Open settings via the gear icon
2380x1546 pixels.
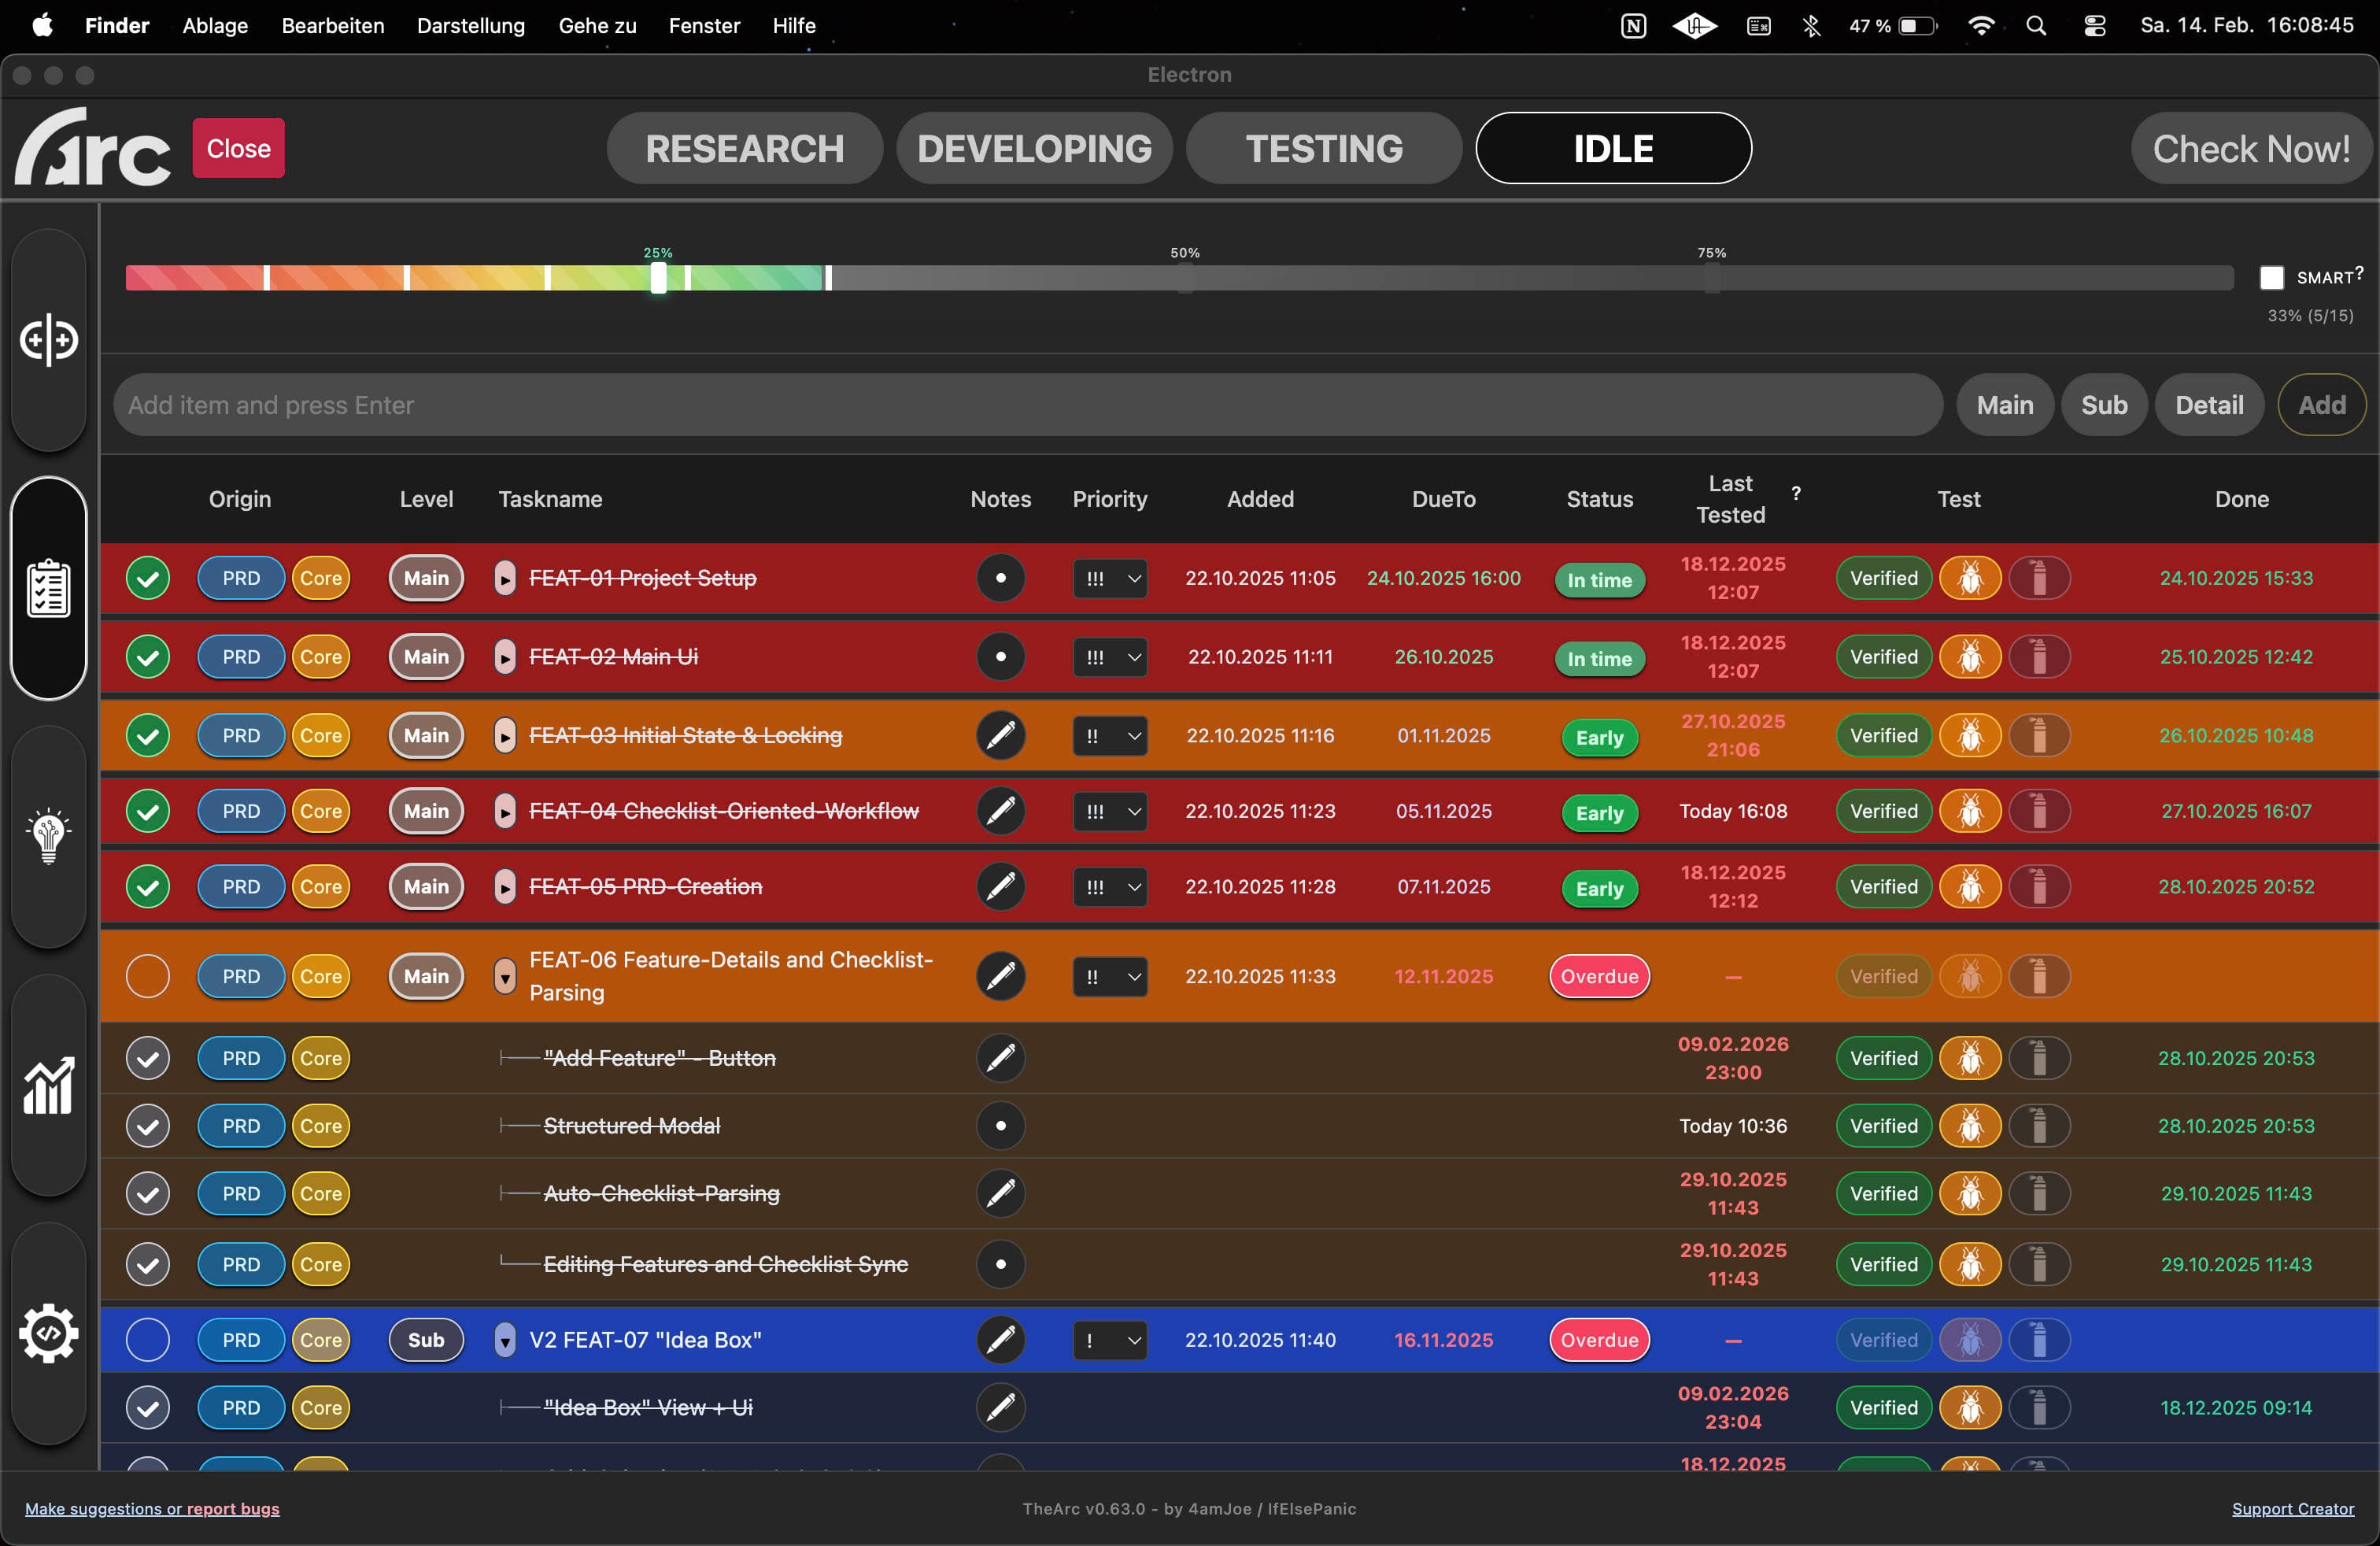click(48, 1334)
